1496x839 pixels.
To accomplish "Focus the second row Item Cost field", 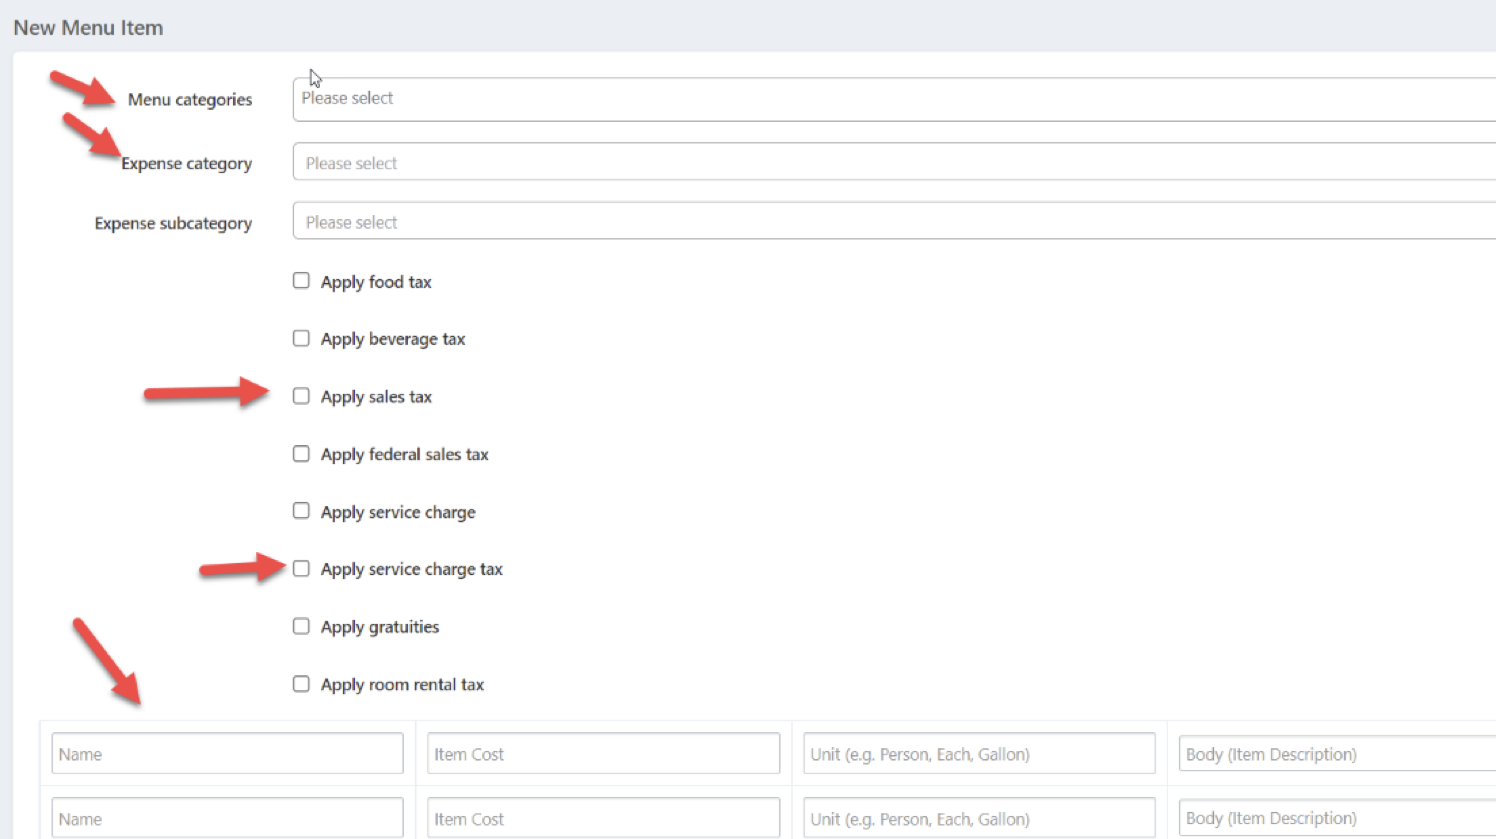I will click(603, 818).
